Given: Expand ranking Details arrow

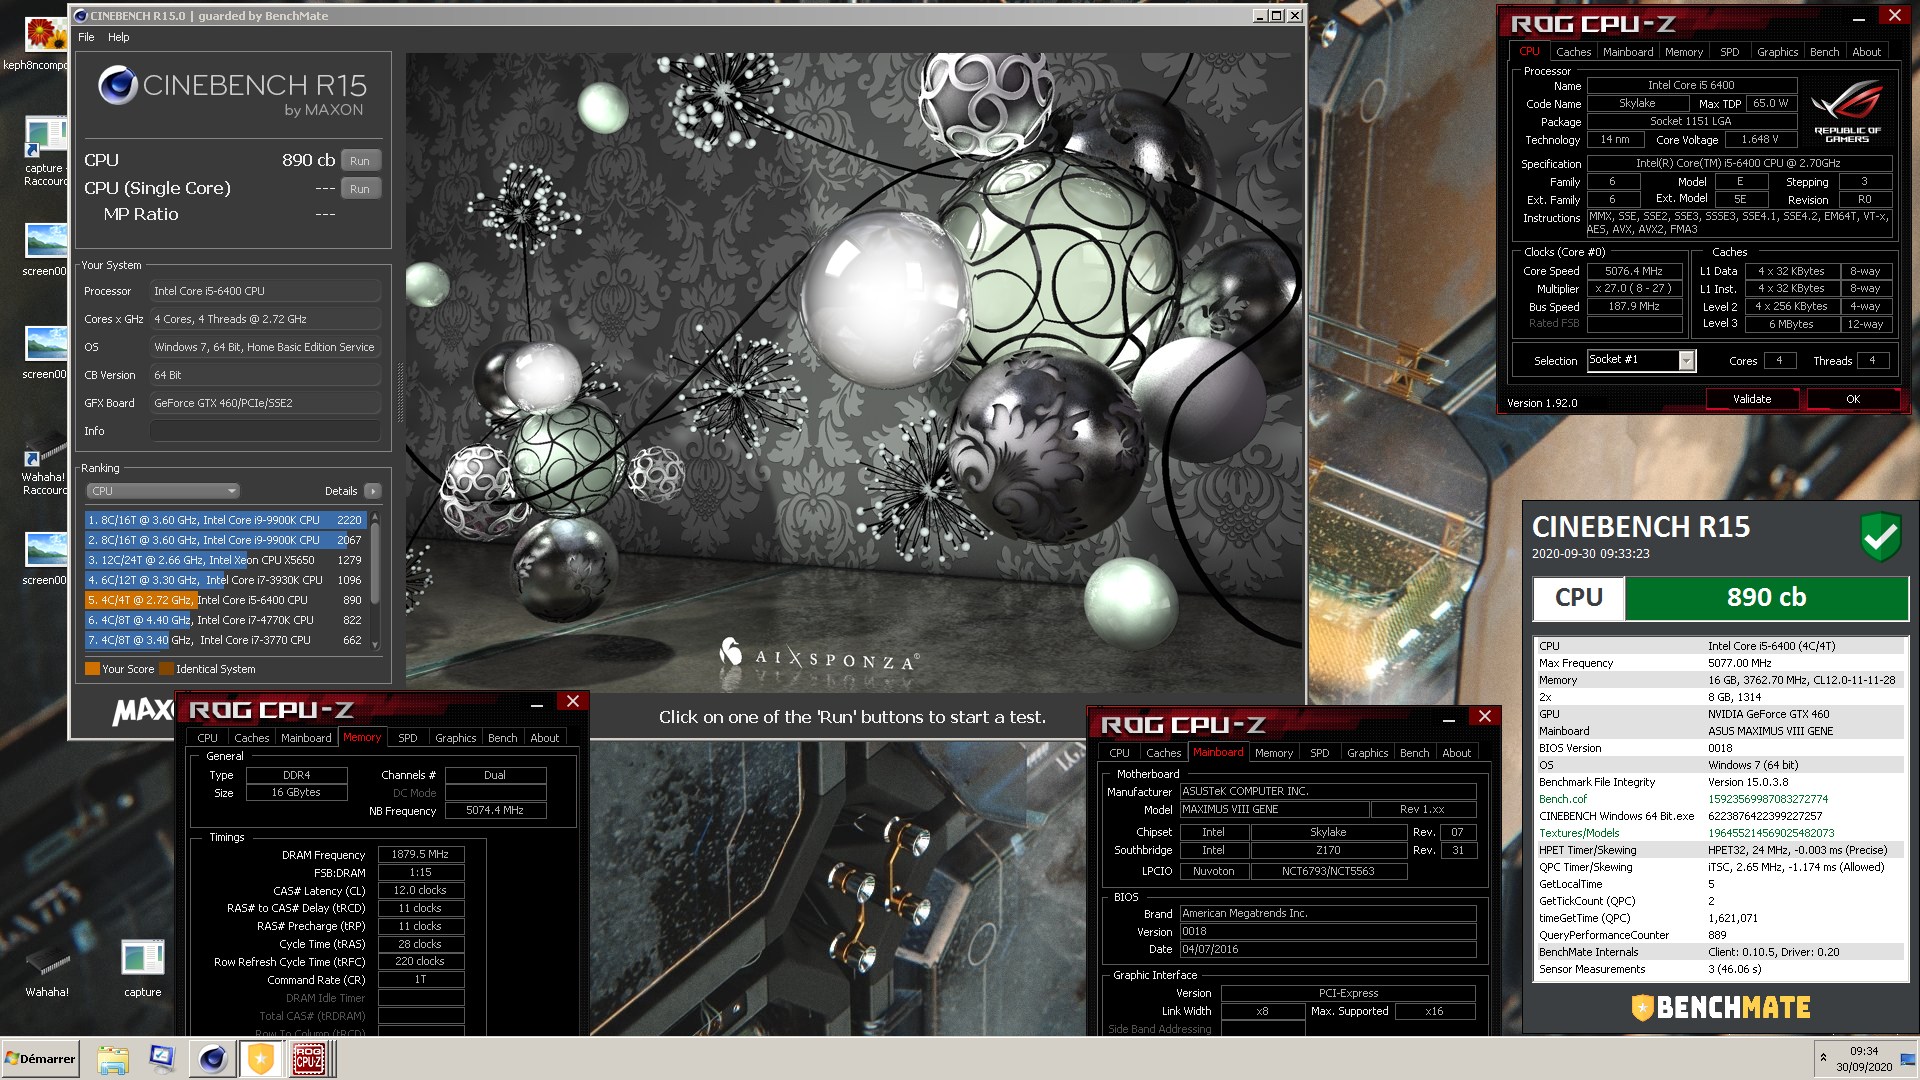Looking at the screenshot, I should [372, 491].
